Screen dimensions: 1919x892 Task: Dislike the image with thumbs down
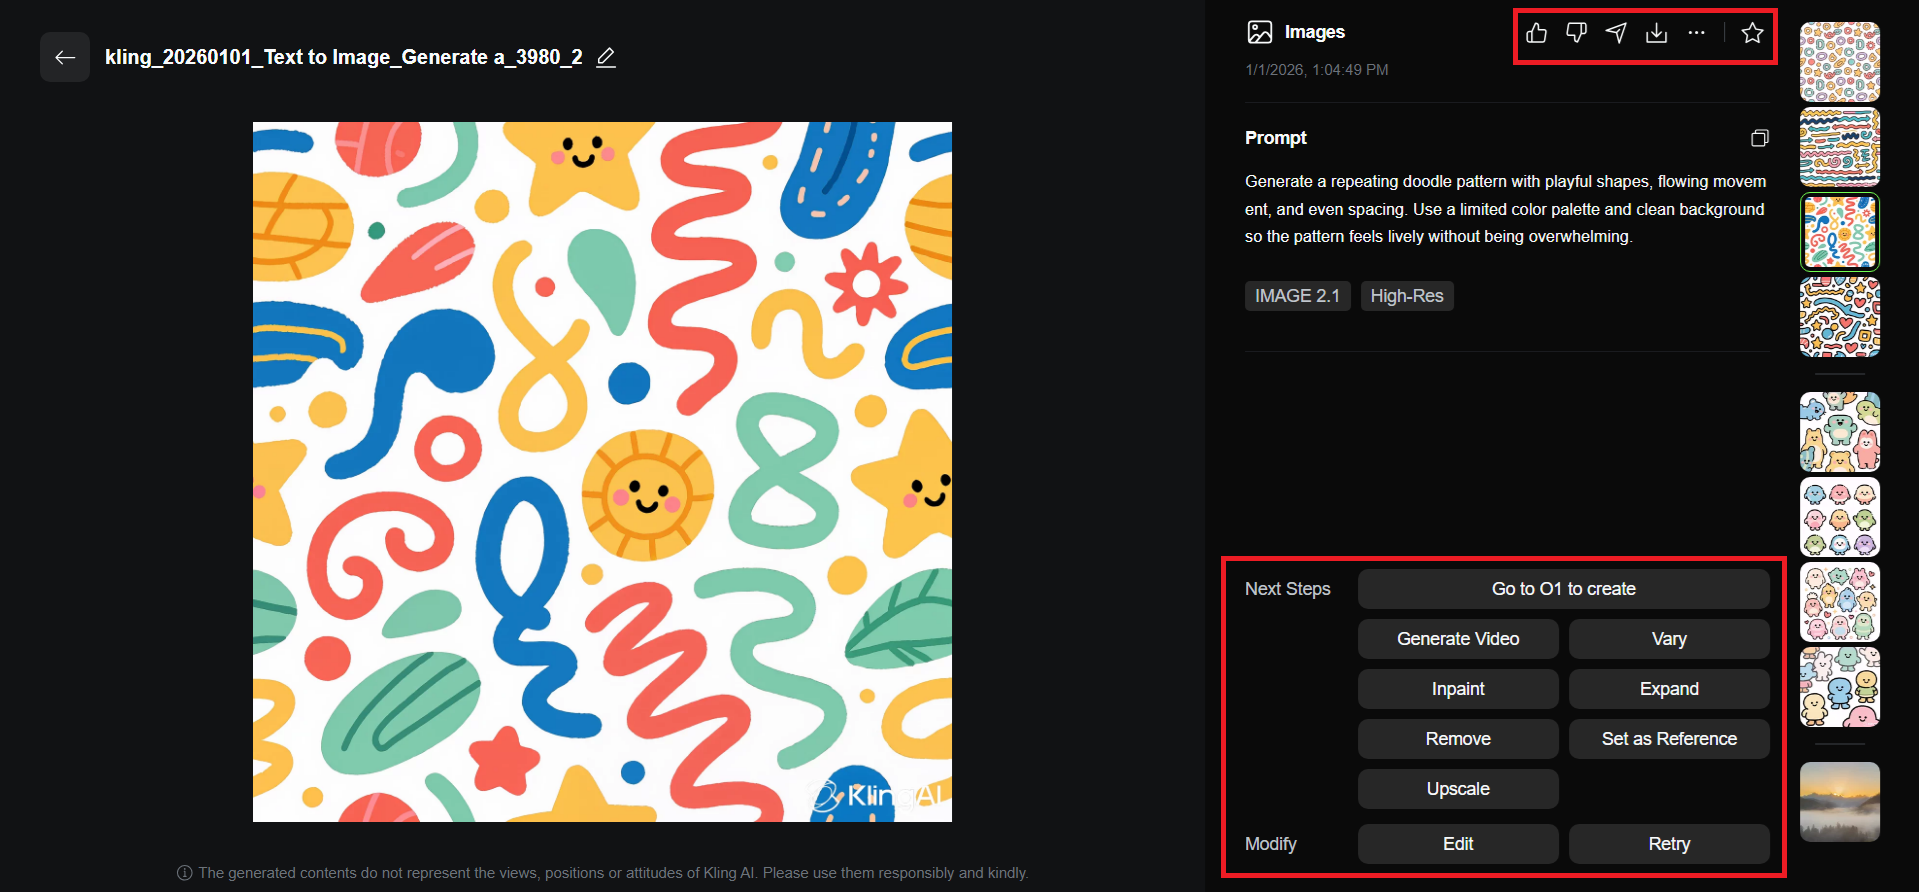coord(1577,33)
